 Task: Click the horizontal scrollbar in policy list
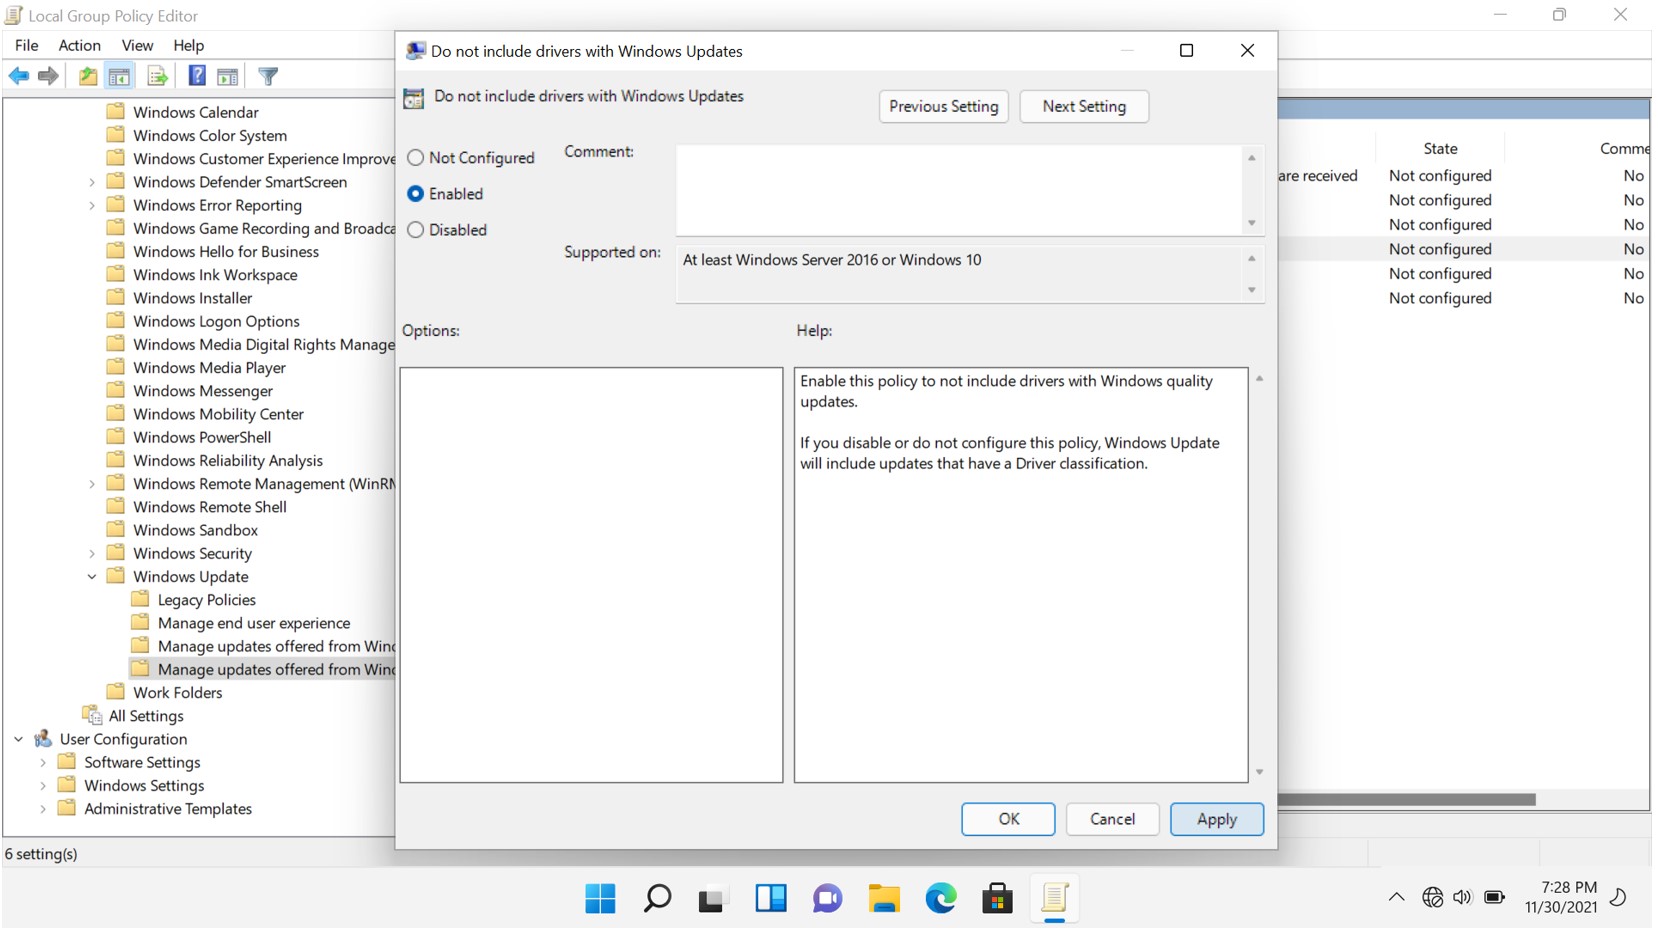coord(1407,800)
